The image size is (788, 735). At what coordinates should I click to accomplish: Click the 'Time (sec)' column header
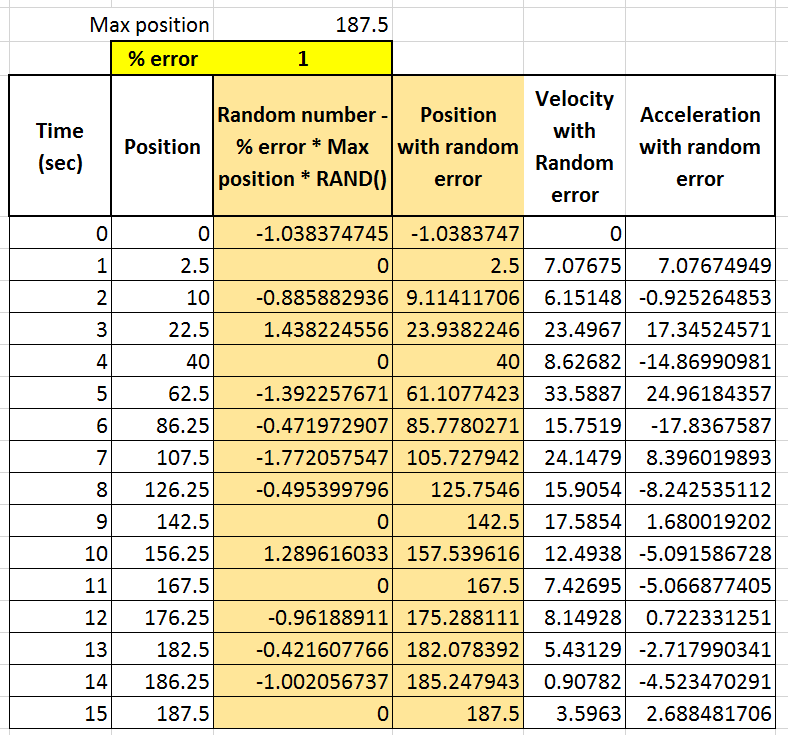(60, 146)
